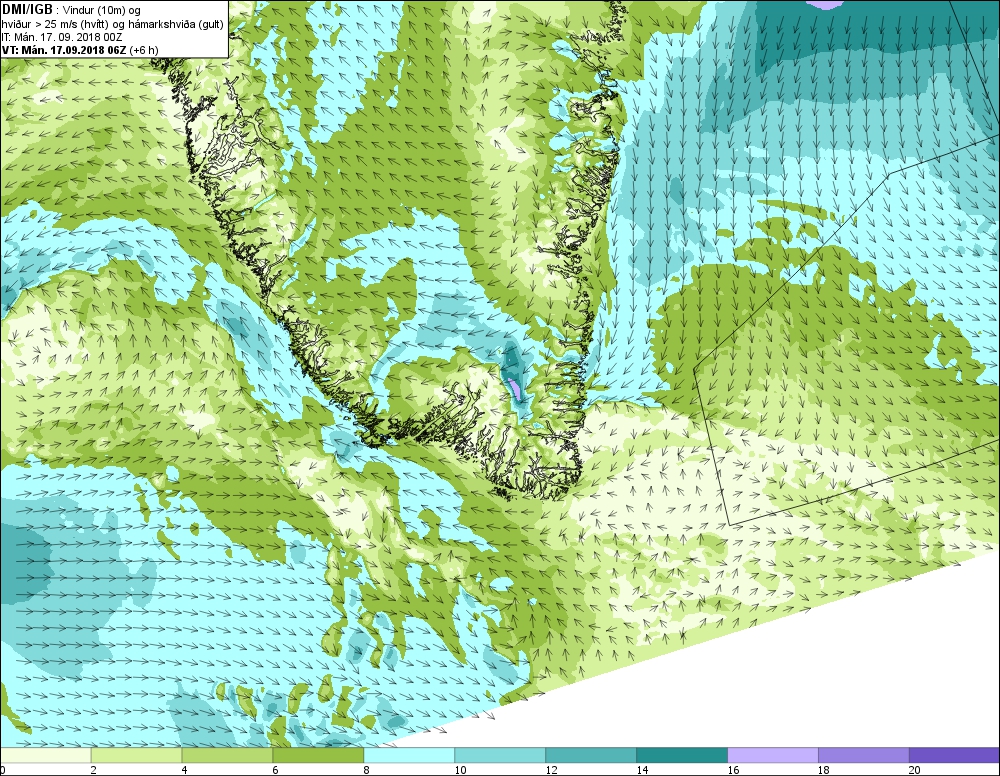Pick the 4–6 m/s green legend swatch
This screenshot has width=1000, height=776.
point(228,755)
